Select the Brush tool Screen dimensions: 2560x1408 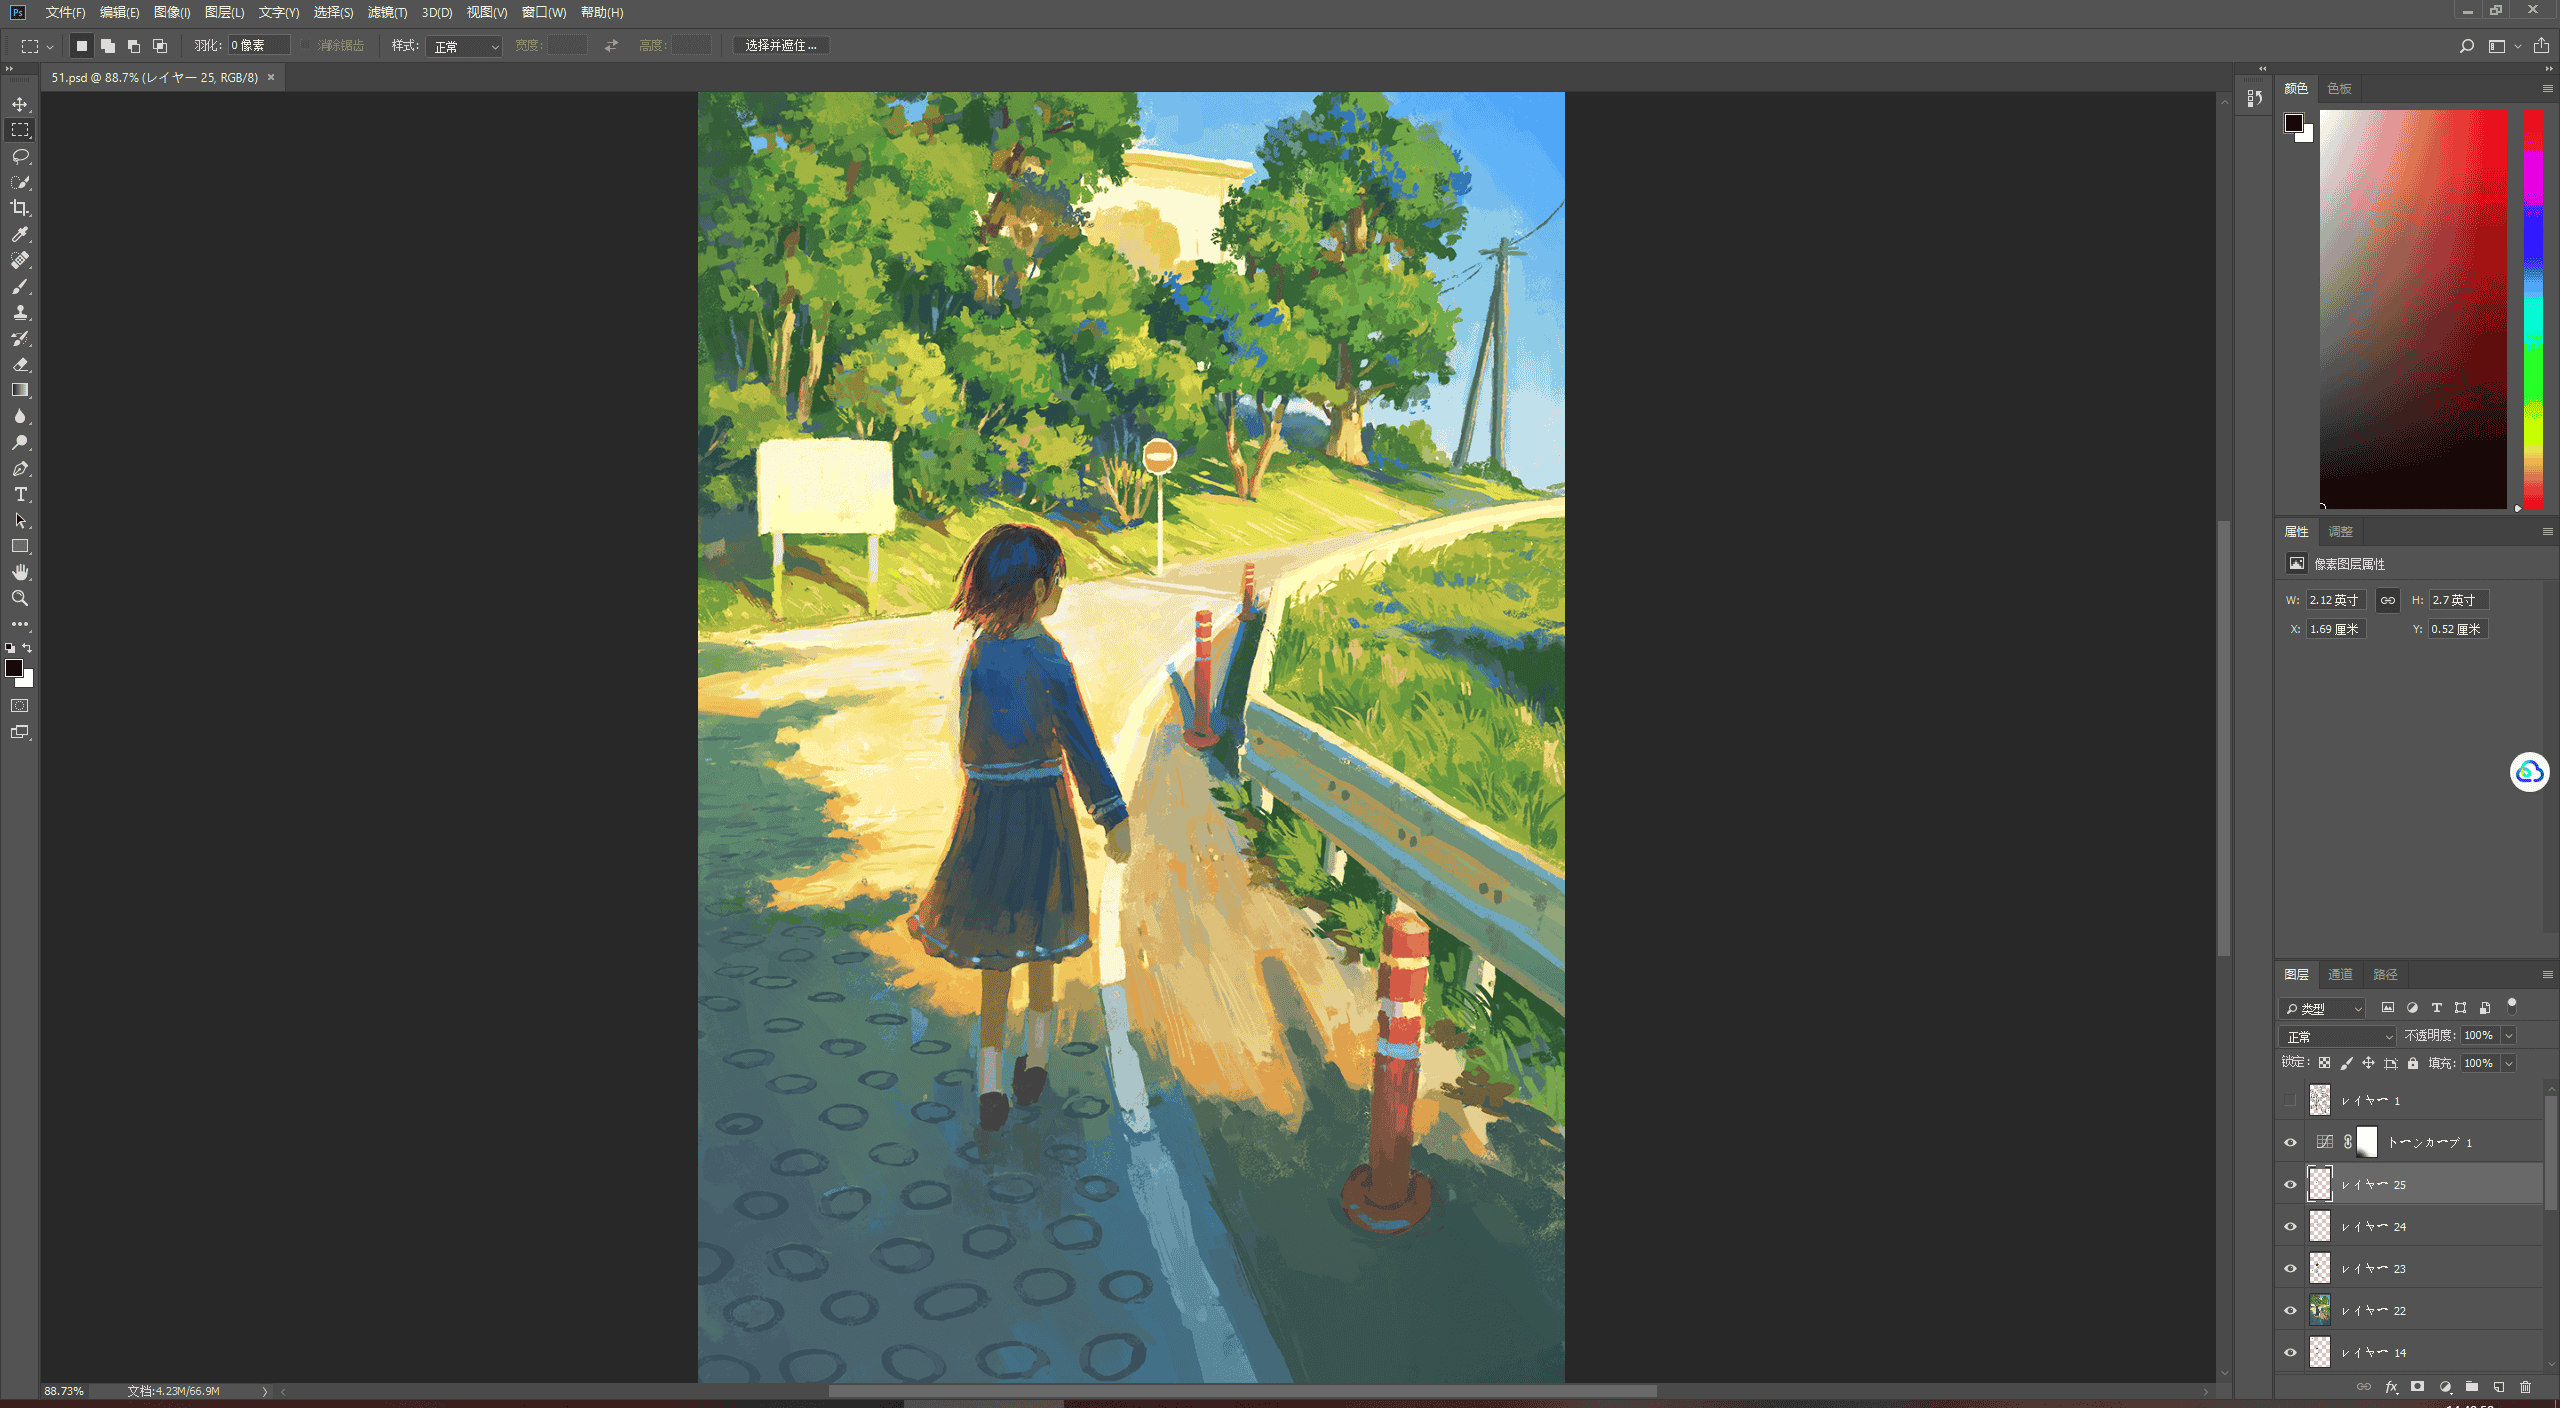point(20,286)
